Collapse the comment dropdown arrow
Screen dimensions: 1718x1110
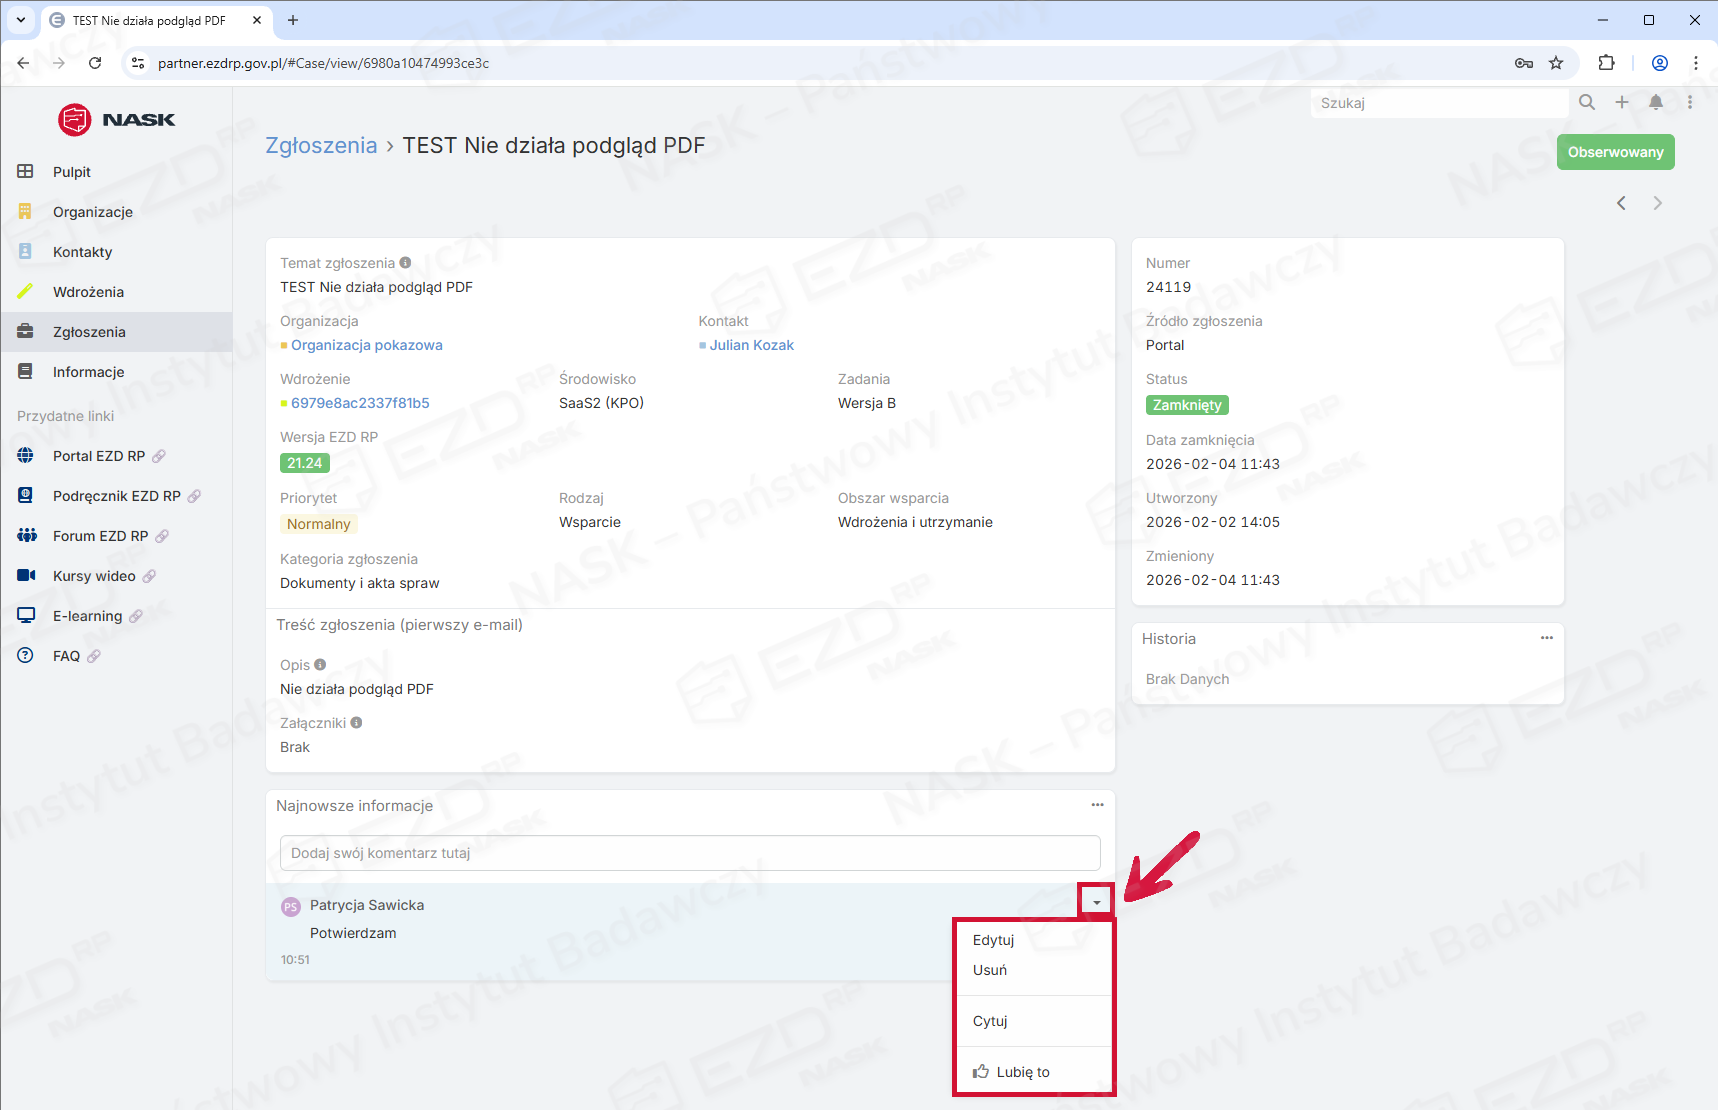point(1096,902)
